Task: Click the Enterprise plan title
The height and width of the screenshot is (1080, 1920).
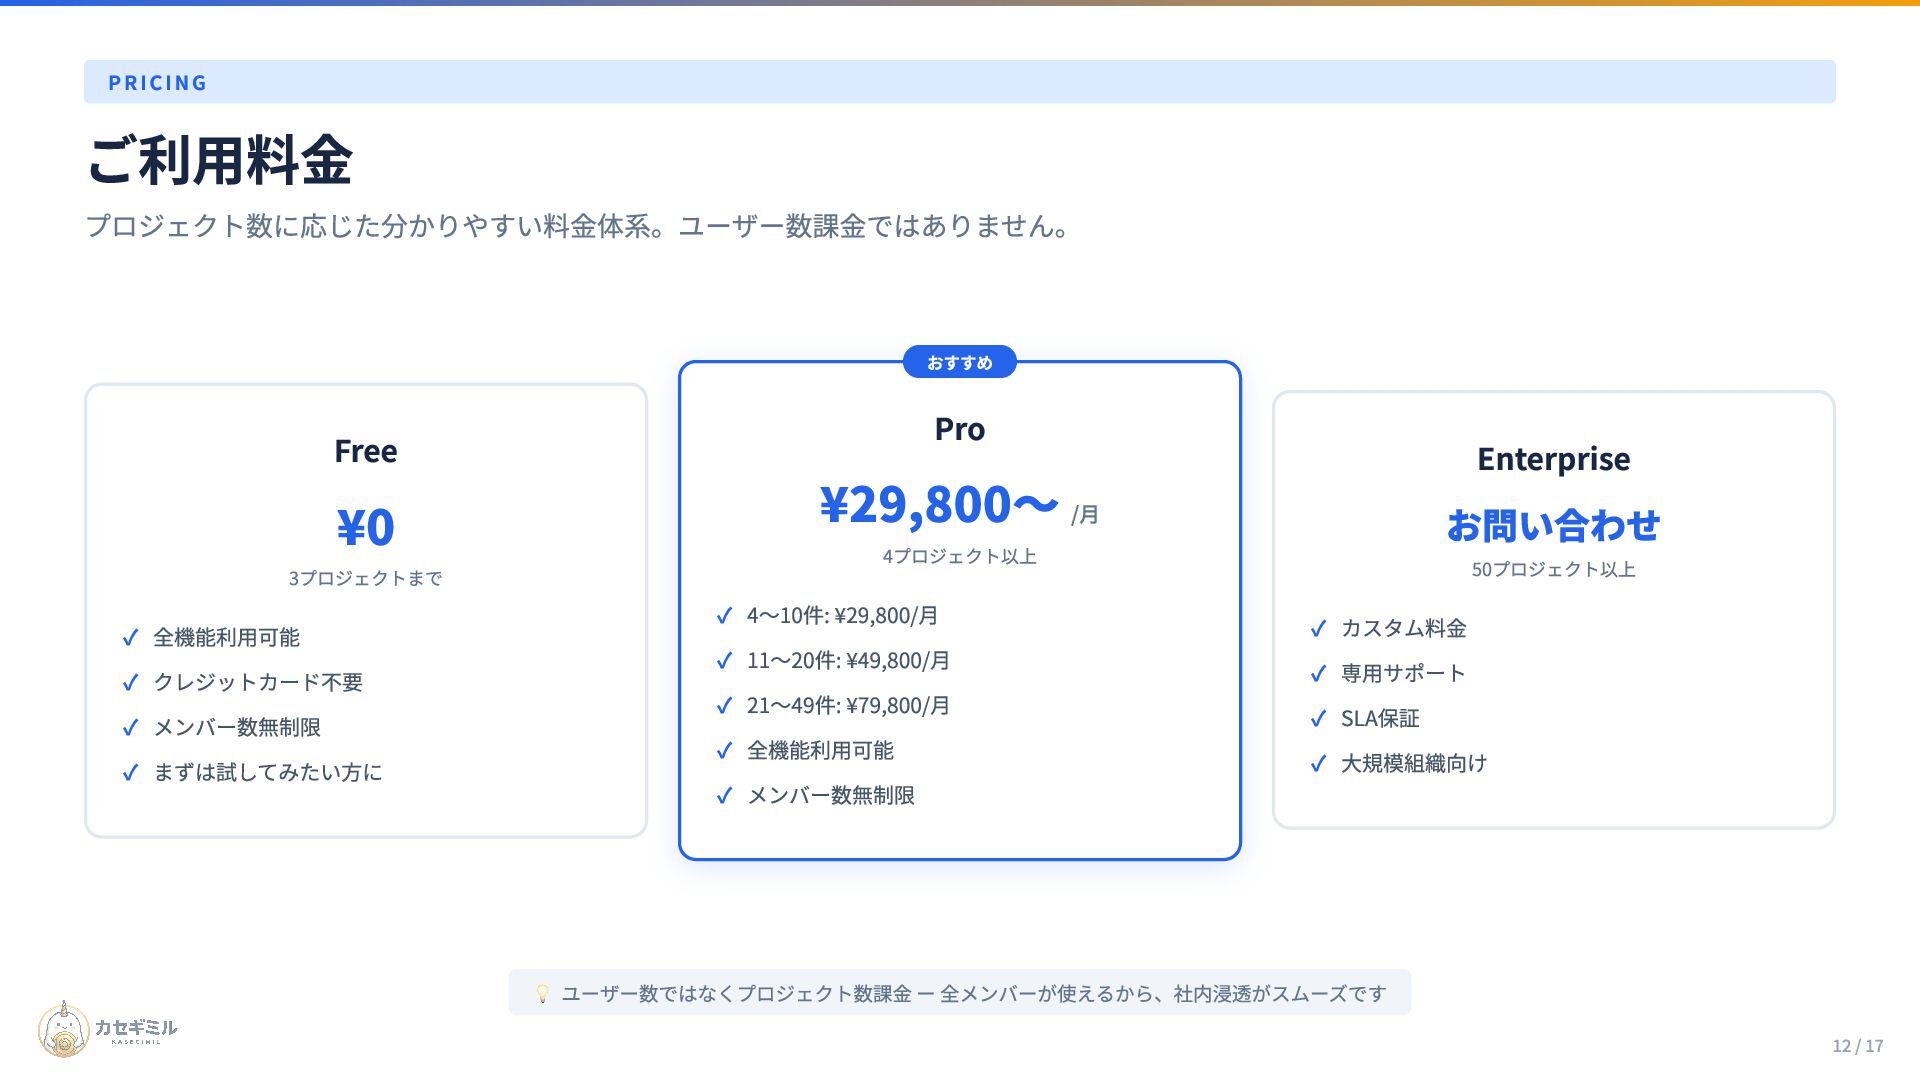Action: click(1553, 459)
